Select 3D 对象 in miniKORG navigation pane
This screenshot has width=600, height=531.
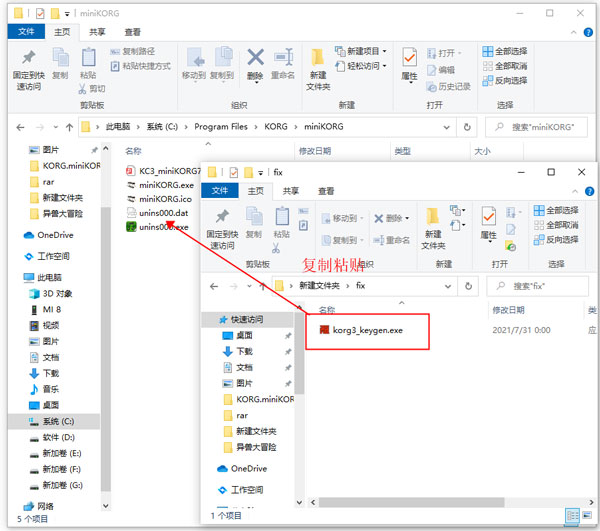(x=51, y=294)
